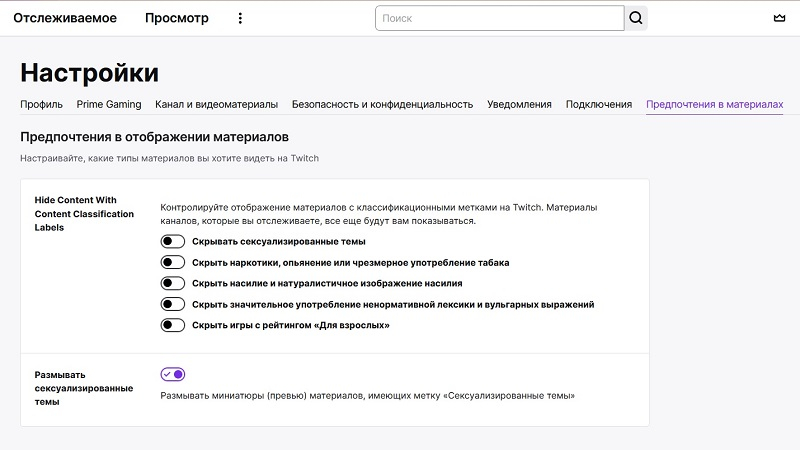800x450 pixels.
Task: Toggle "Скрывать сексуализированные темы" switch
Action: pyautogui.click(x=173, y=241)
